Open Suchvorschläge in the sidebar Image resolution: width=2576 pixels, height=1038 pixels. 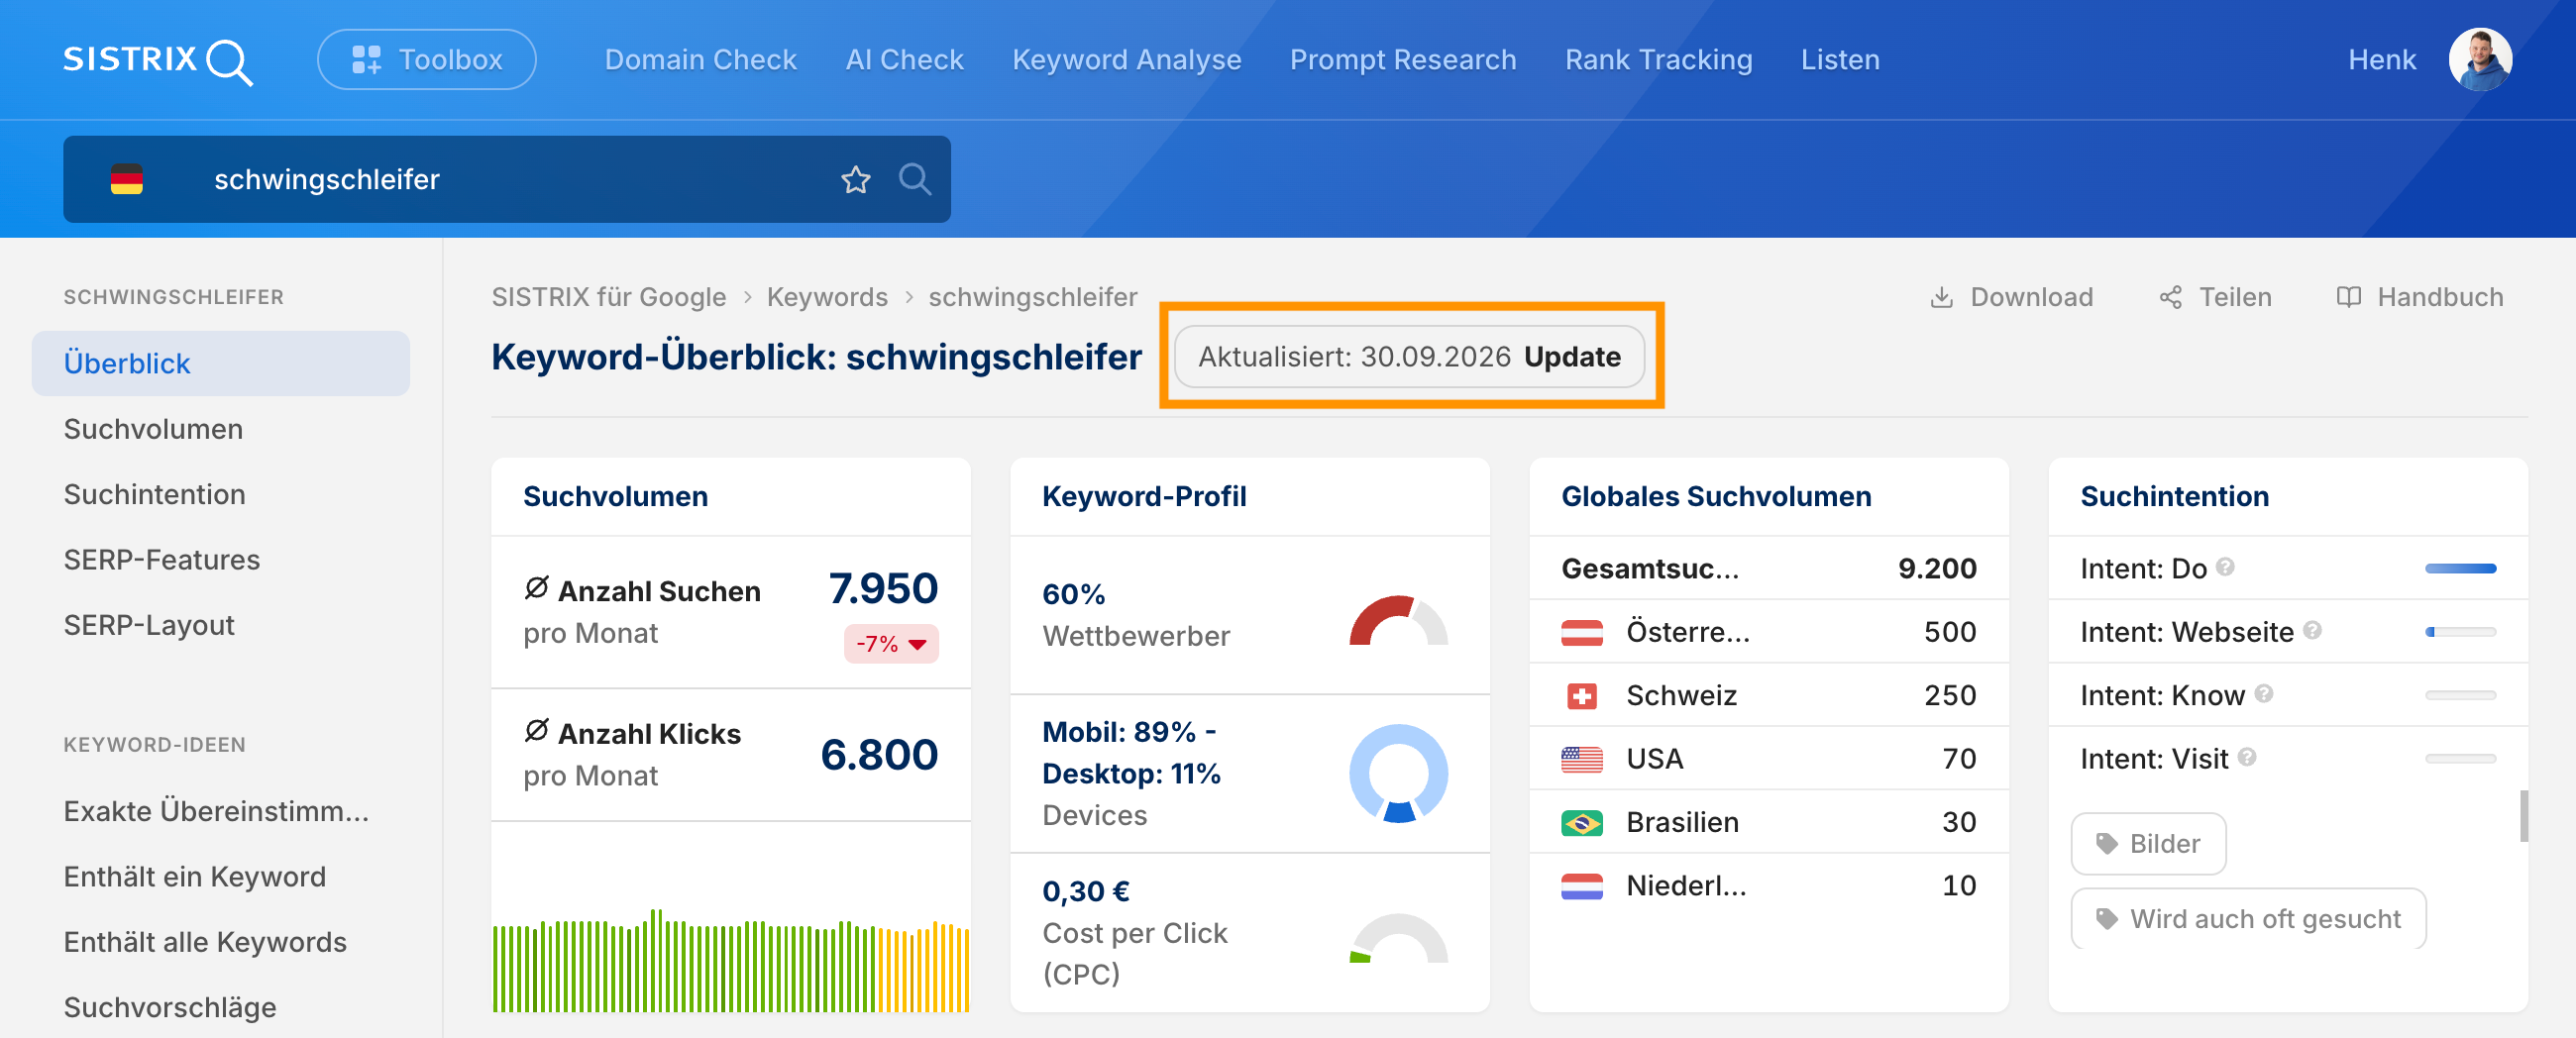coord(170,1008)
